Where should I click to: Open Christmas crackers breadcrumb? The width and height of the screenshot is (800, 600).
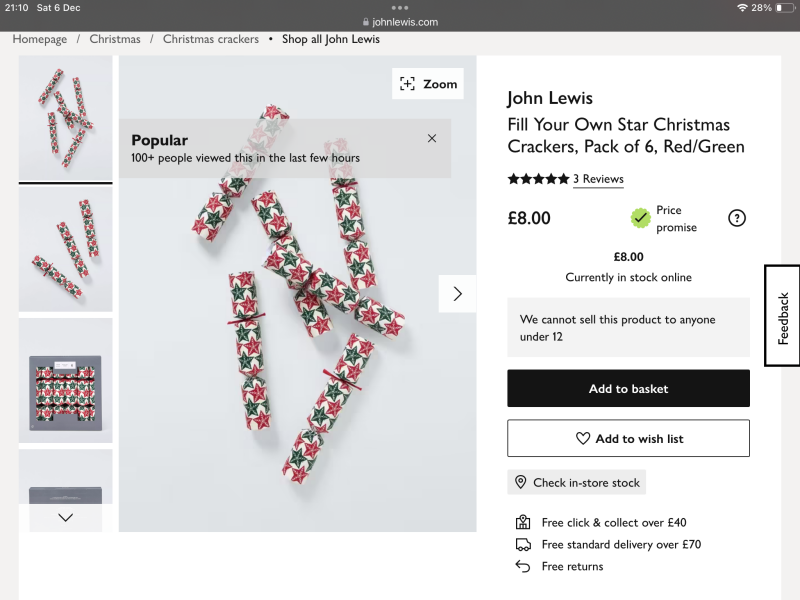[211, 39]
